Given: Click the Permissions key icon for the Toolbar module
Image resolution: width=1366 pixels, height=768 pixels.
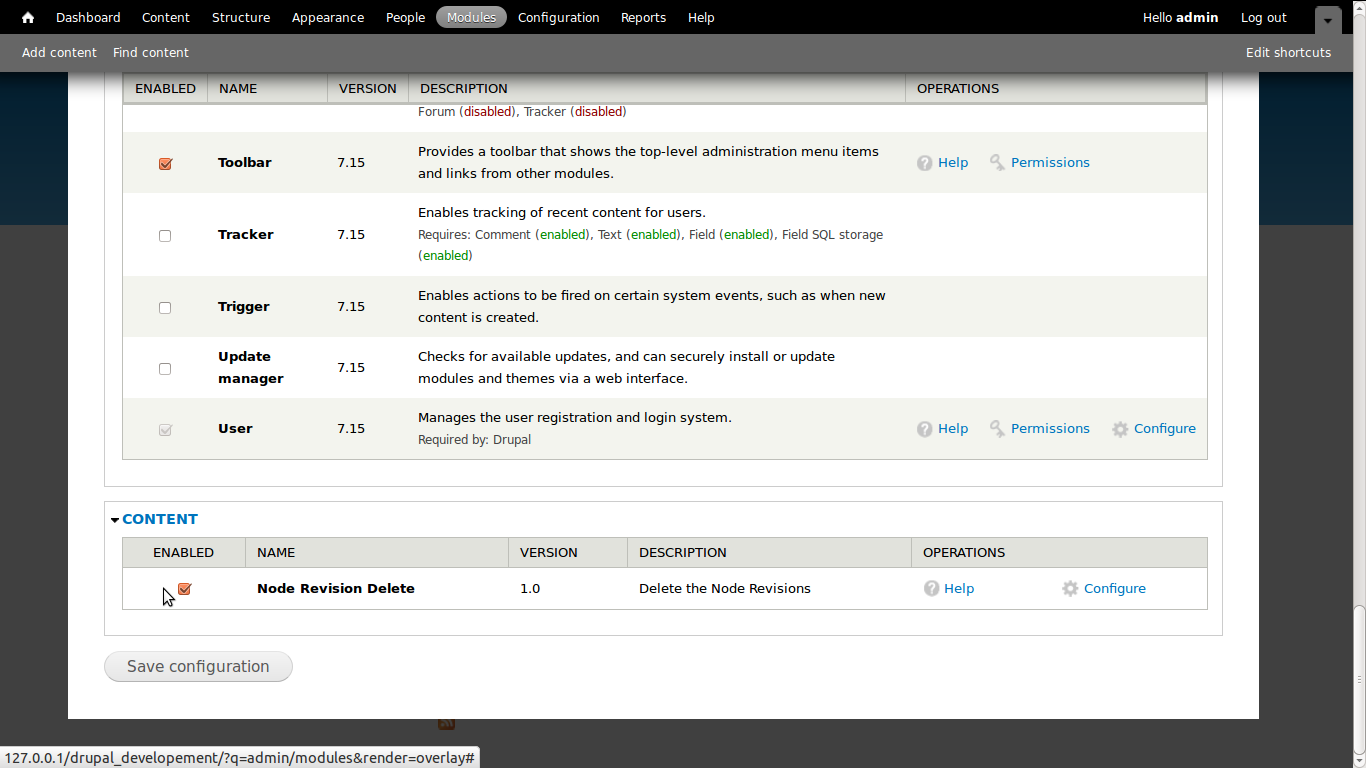Looking at the screenshot, I should point(997,162).
